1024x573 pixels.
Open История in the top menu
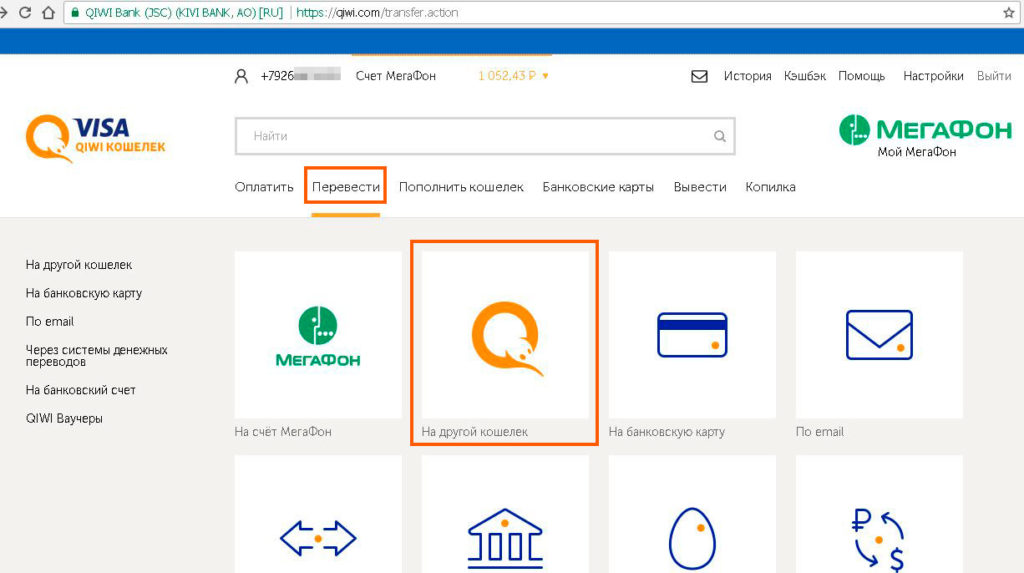pos(748,76)
